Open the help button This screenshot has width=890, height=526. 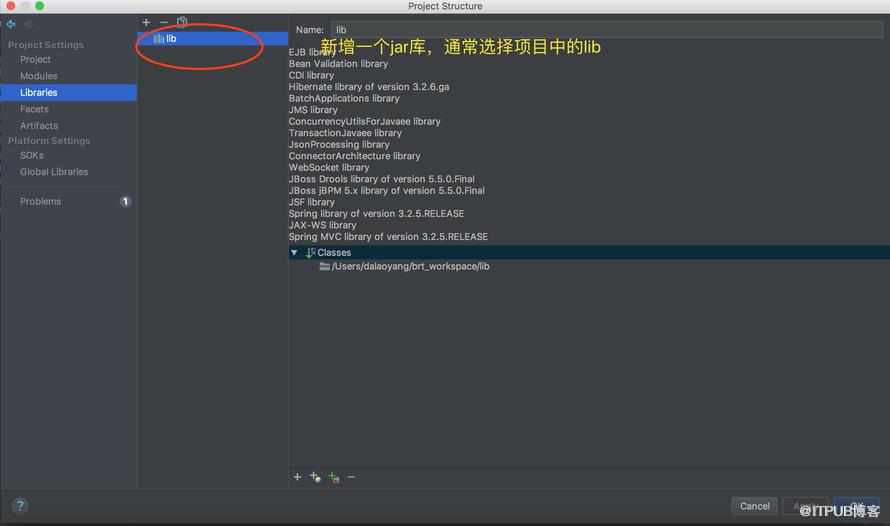tap(20, 506)
